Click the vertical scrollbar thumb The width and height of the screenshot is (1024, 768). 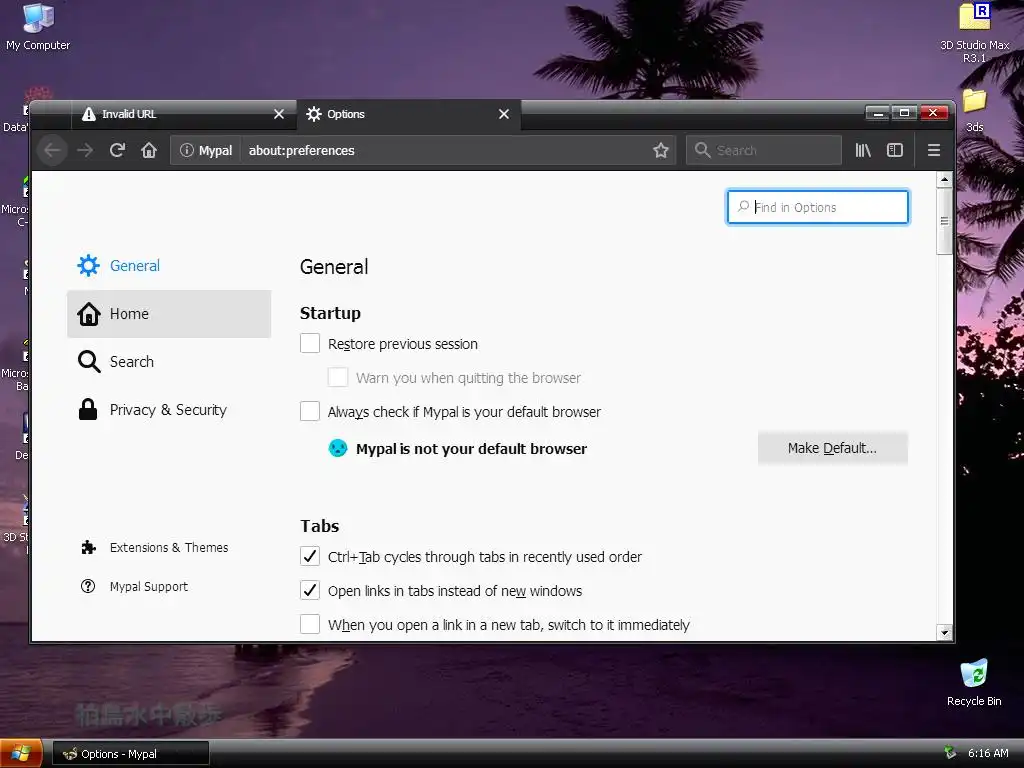944,221
